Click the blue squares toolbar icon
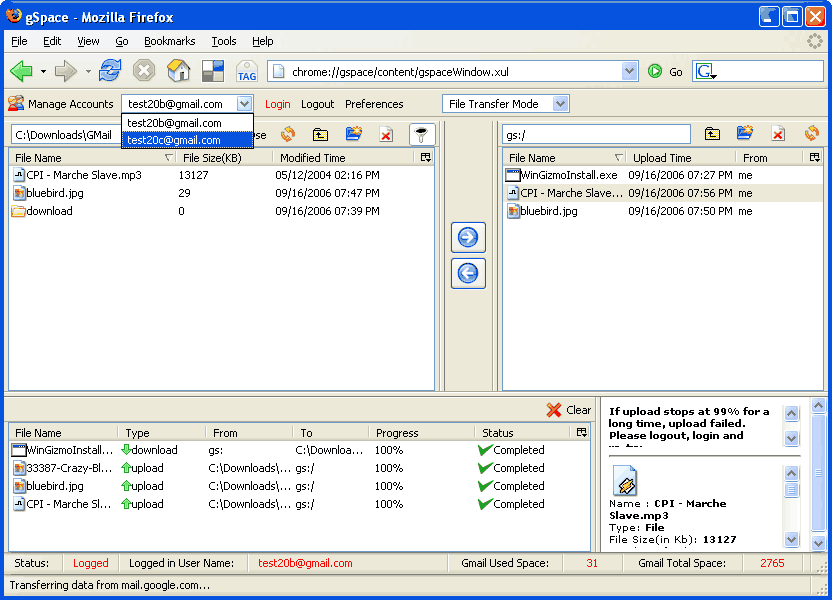 tap(213, 71)
